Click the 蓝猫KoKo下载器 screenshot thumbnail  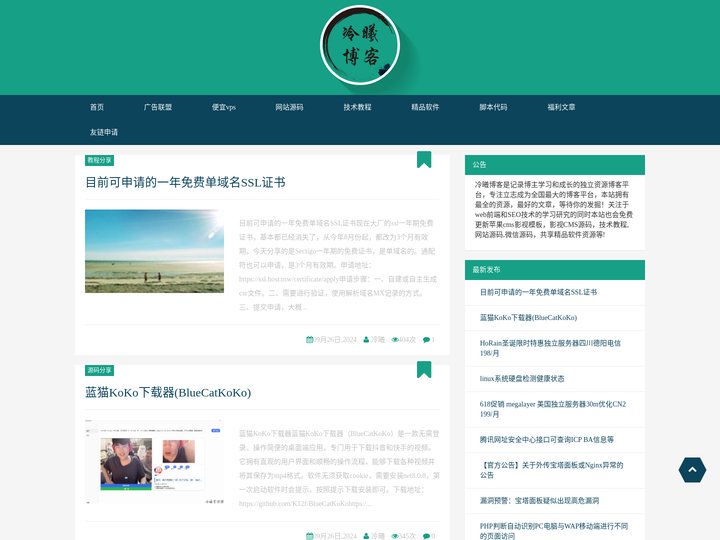click(154, 461)
